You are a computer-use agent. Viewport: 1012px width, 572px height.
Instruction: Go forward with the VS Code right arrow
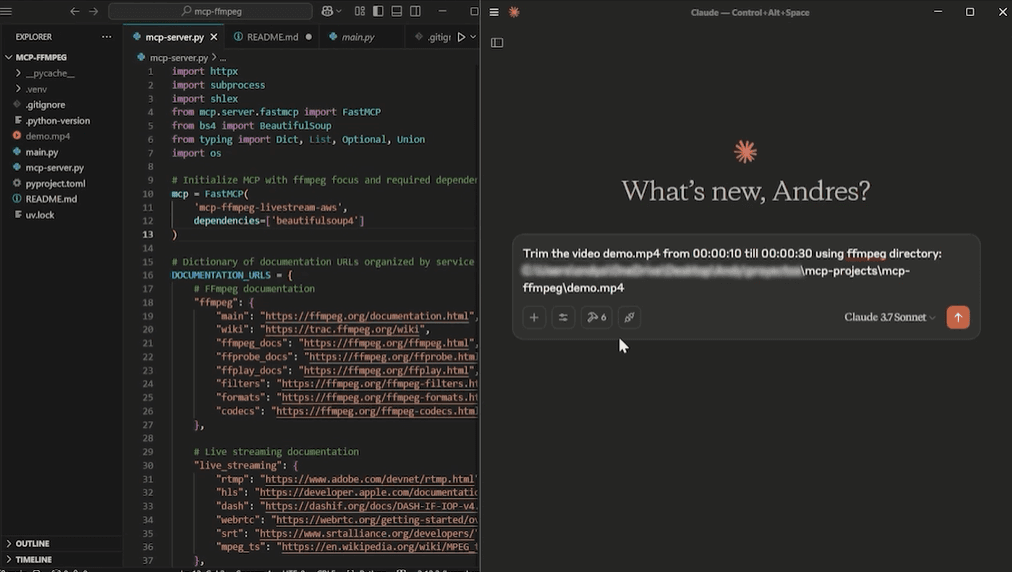coord(94,11)
